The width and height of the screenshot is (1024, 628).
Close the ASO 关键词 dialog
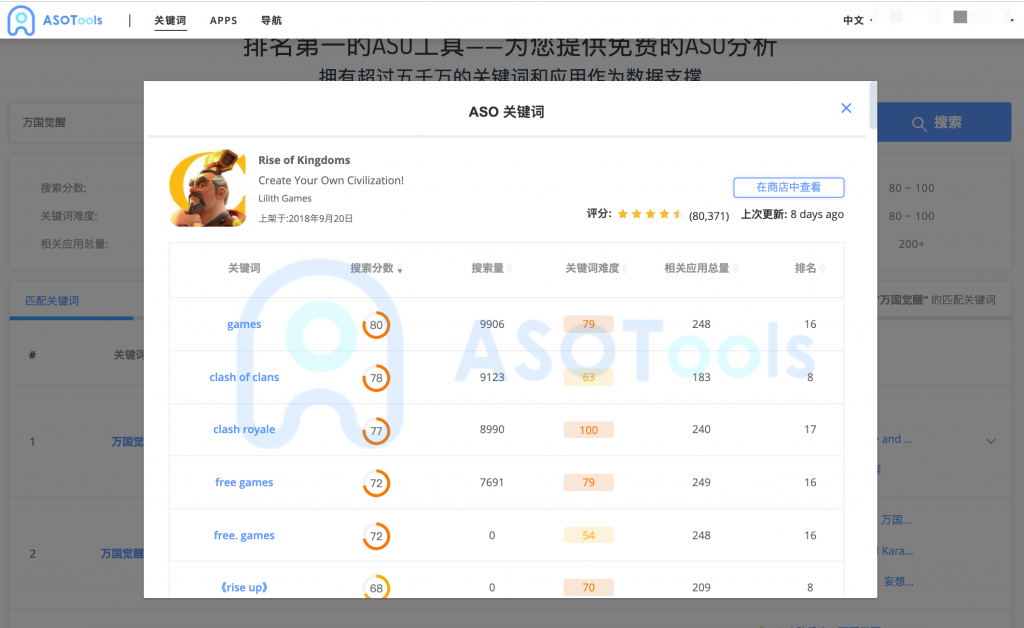[846, 108]
